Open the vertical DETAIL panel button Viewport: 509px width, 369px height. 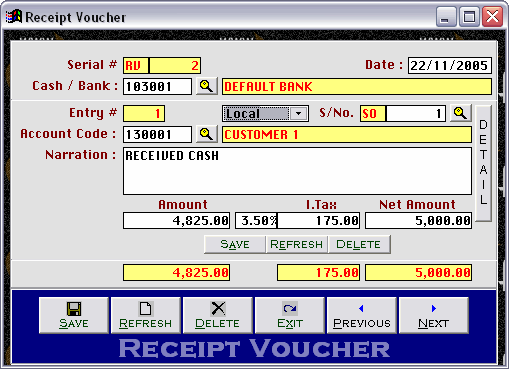[483, 163]
